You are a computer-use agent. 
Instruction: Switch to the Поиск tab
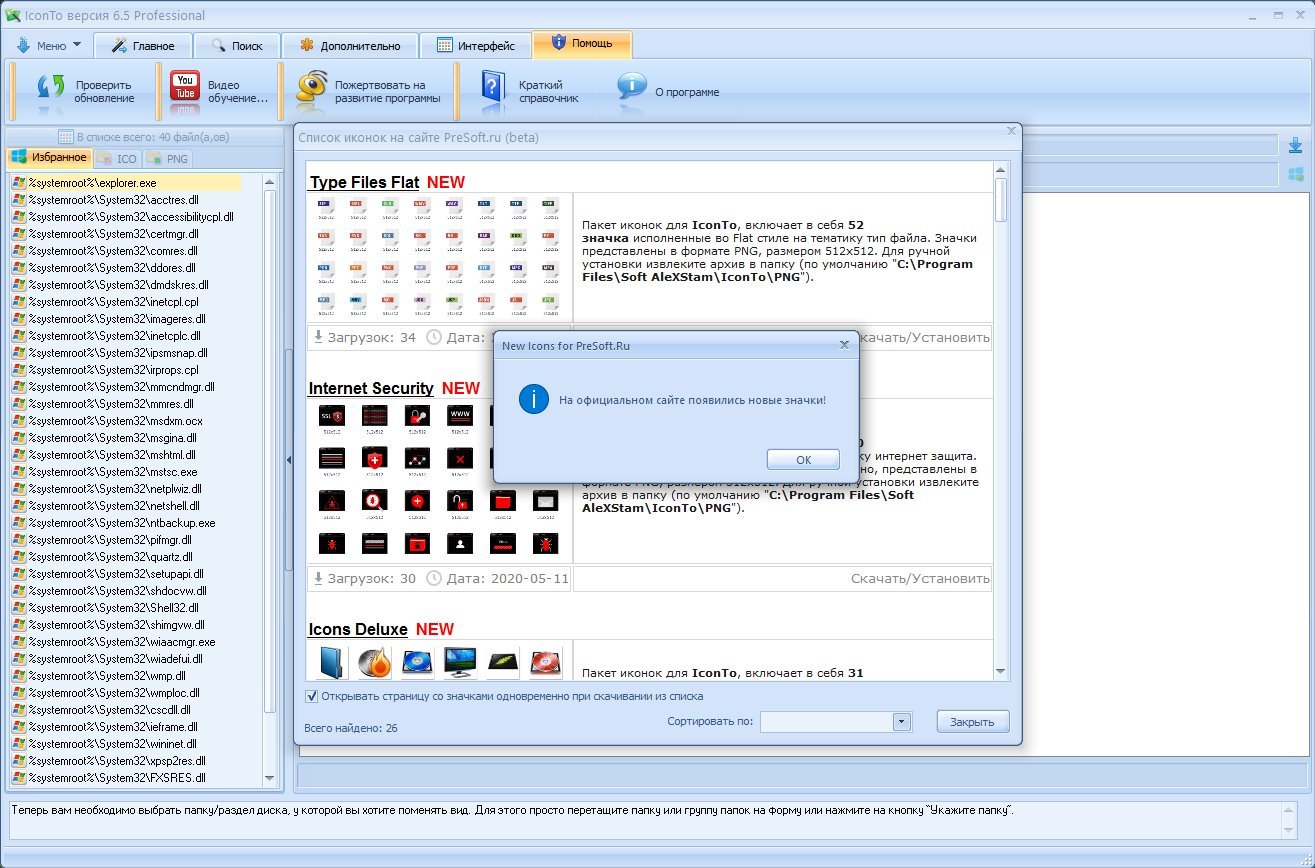236,45
